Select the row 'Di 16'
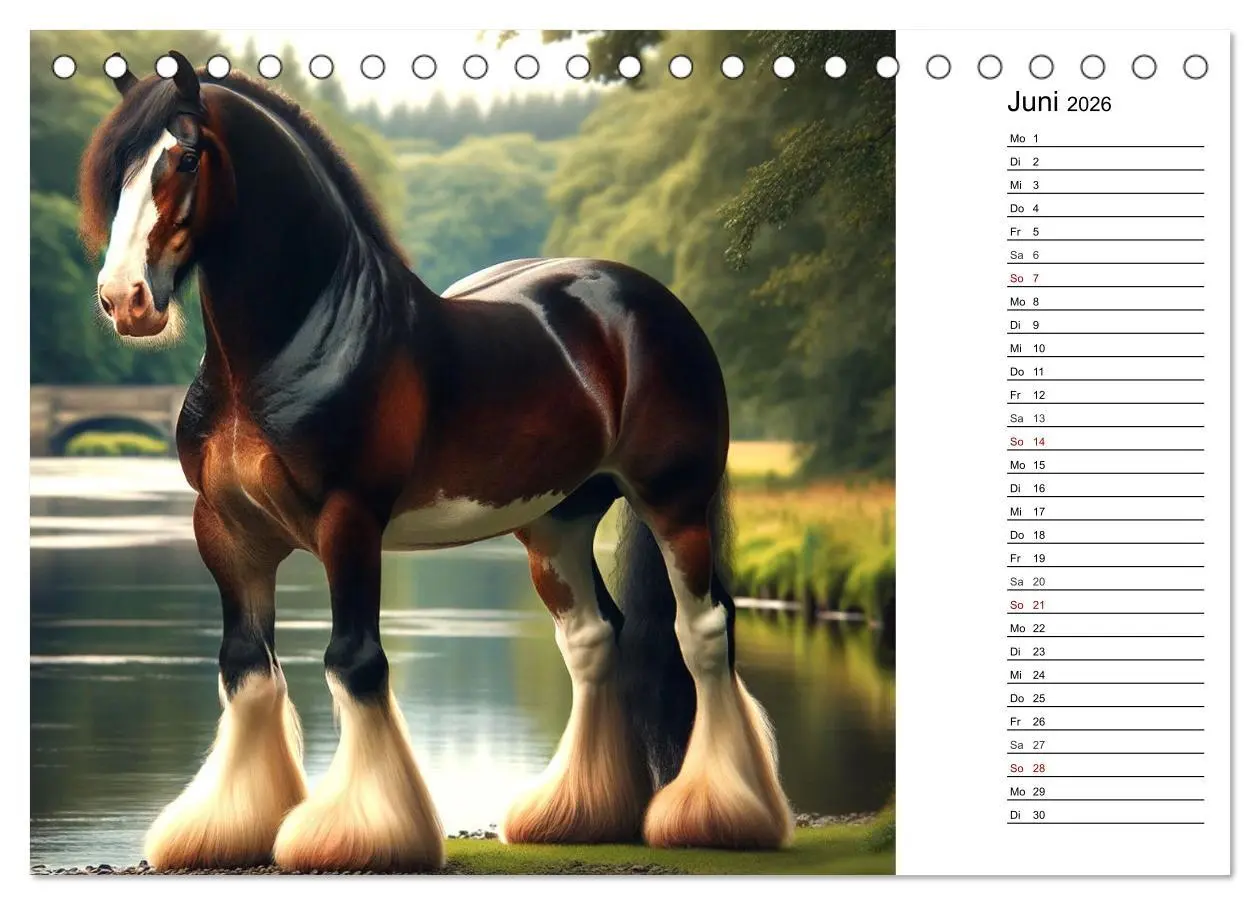The height and width of the screenshot is (905, 1260). point(1105,488)
